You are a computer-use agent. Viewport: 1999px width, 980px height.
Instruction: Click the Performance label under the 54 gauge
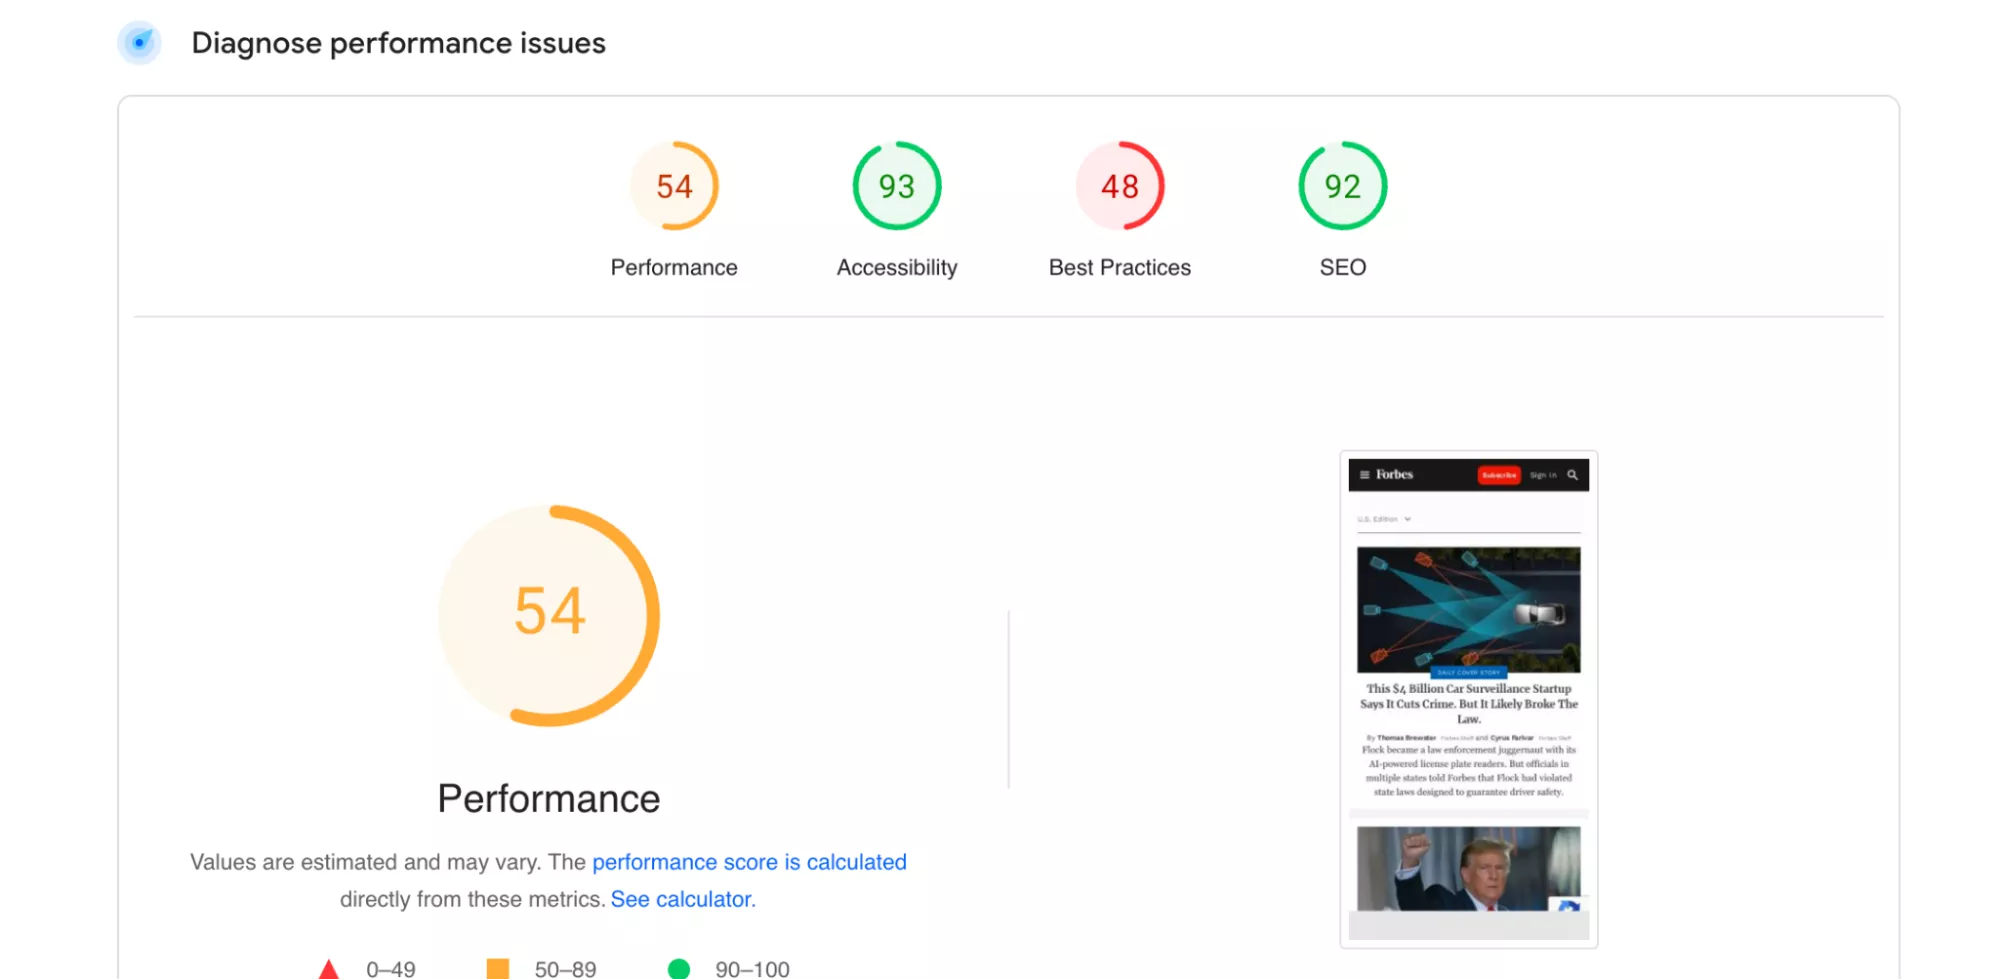pos(674,268)
